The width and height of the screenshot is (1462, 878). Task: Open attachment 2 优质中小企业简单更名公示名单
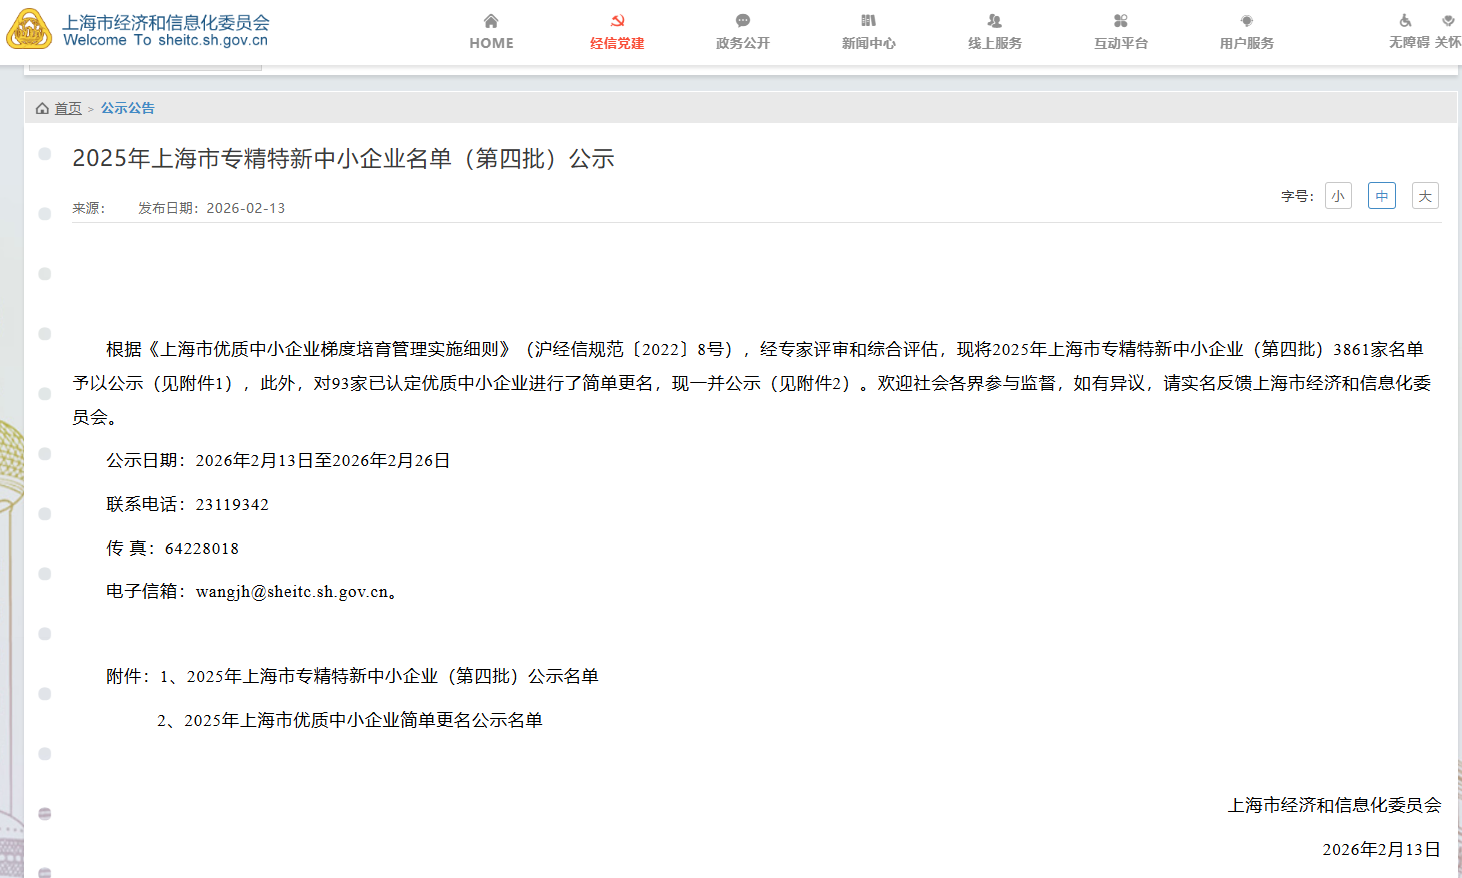click(x=363, y=721)
